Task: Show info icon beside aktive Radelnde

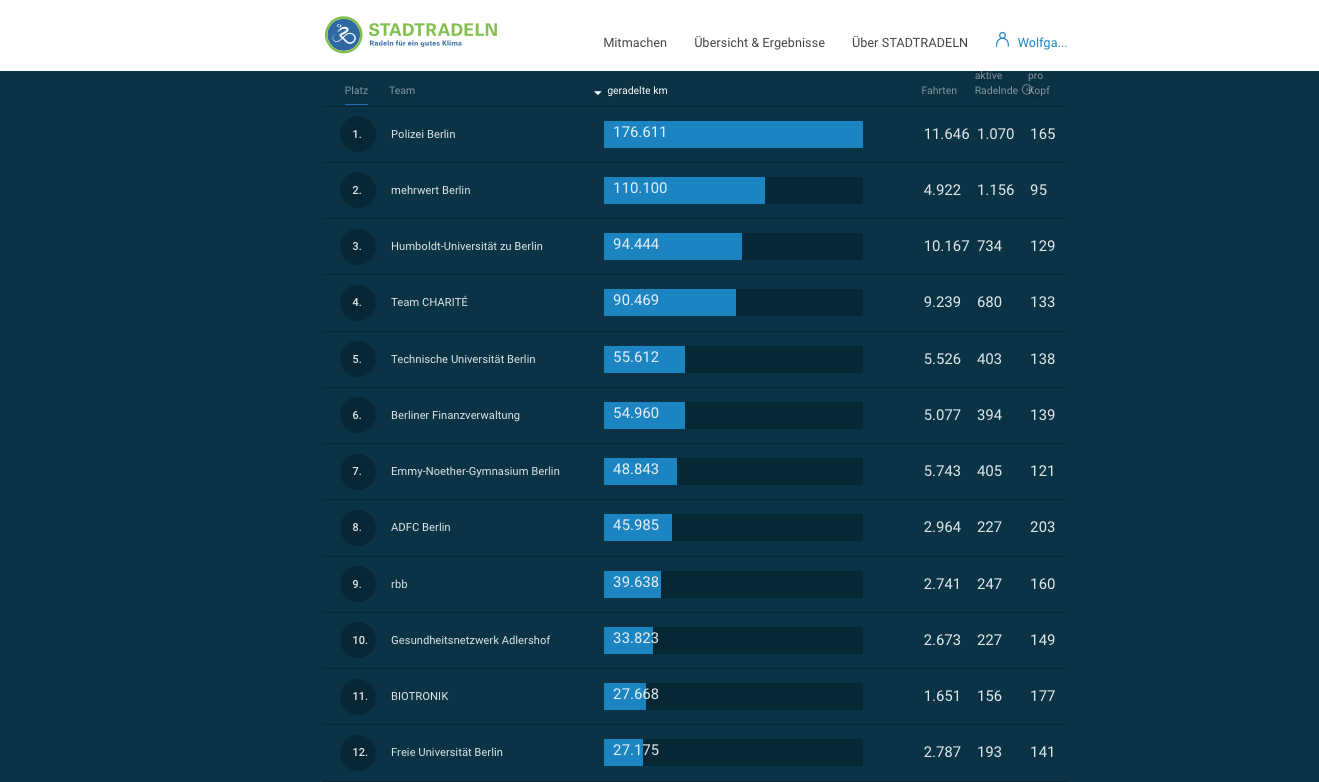Action: 1027,90
